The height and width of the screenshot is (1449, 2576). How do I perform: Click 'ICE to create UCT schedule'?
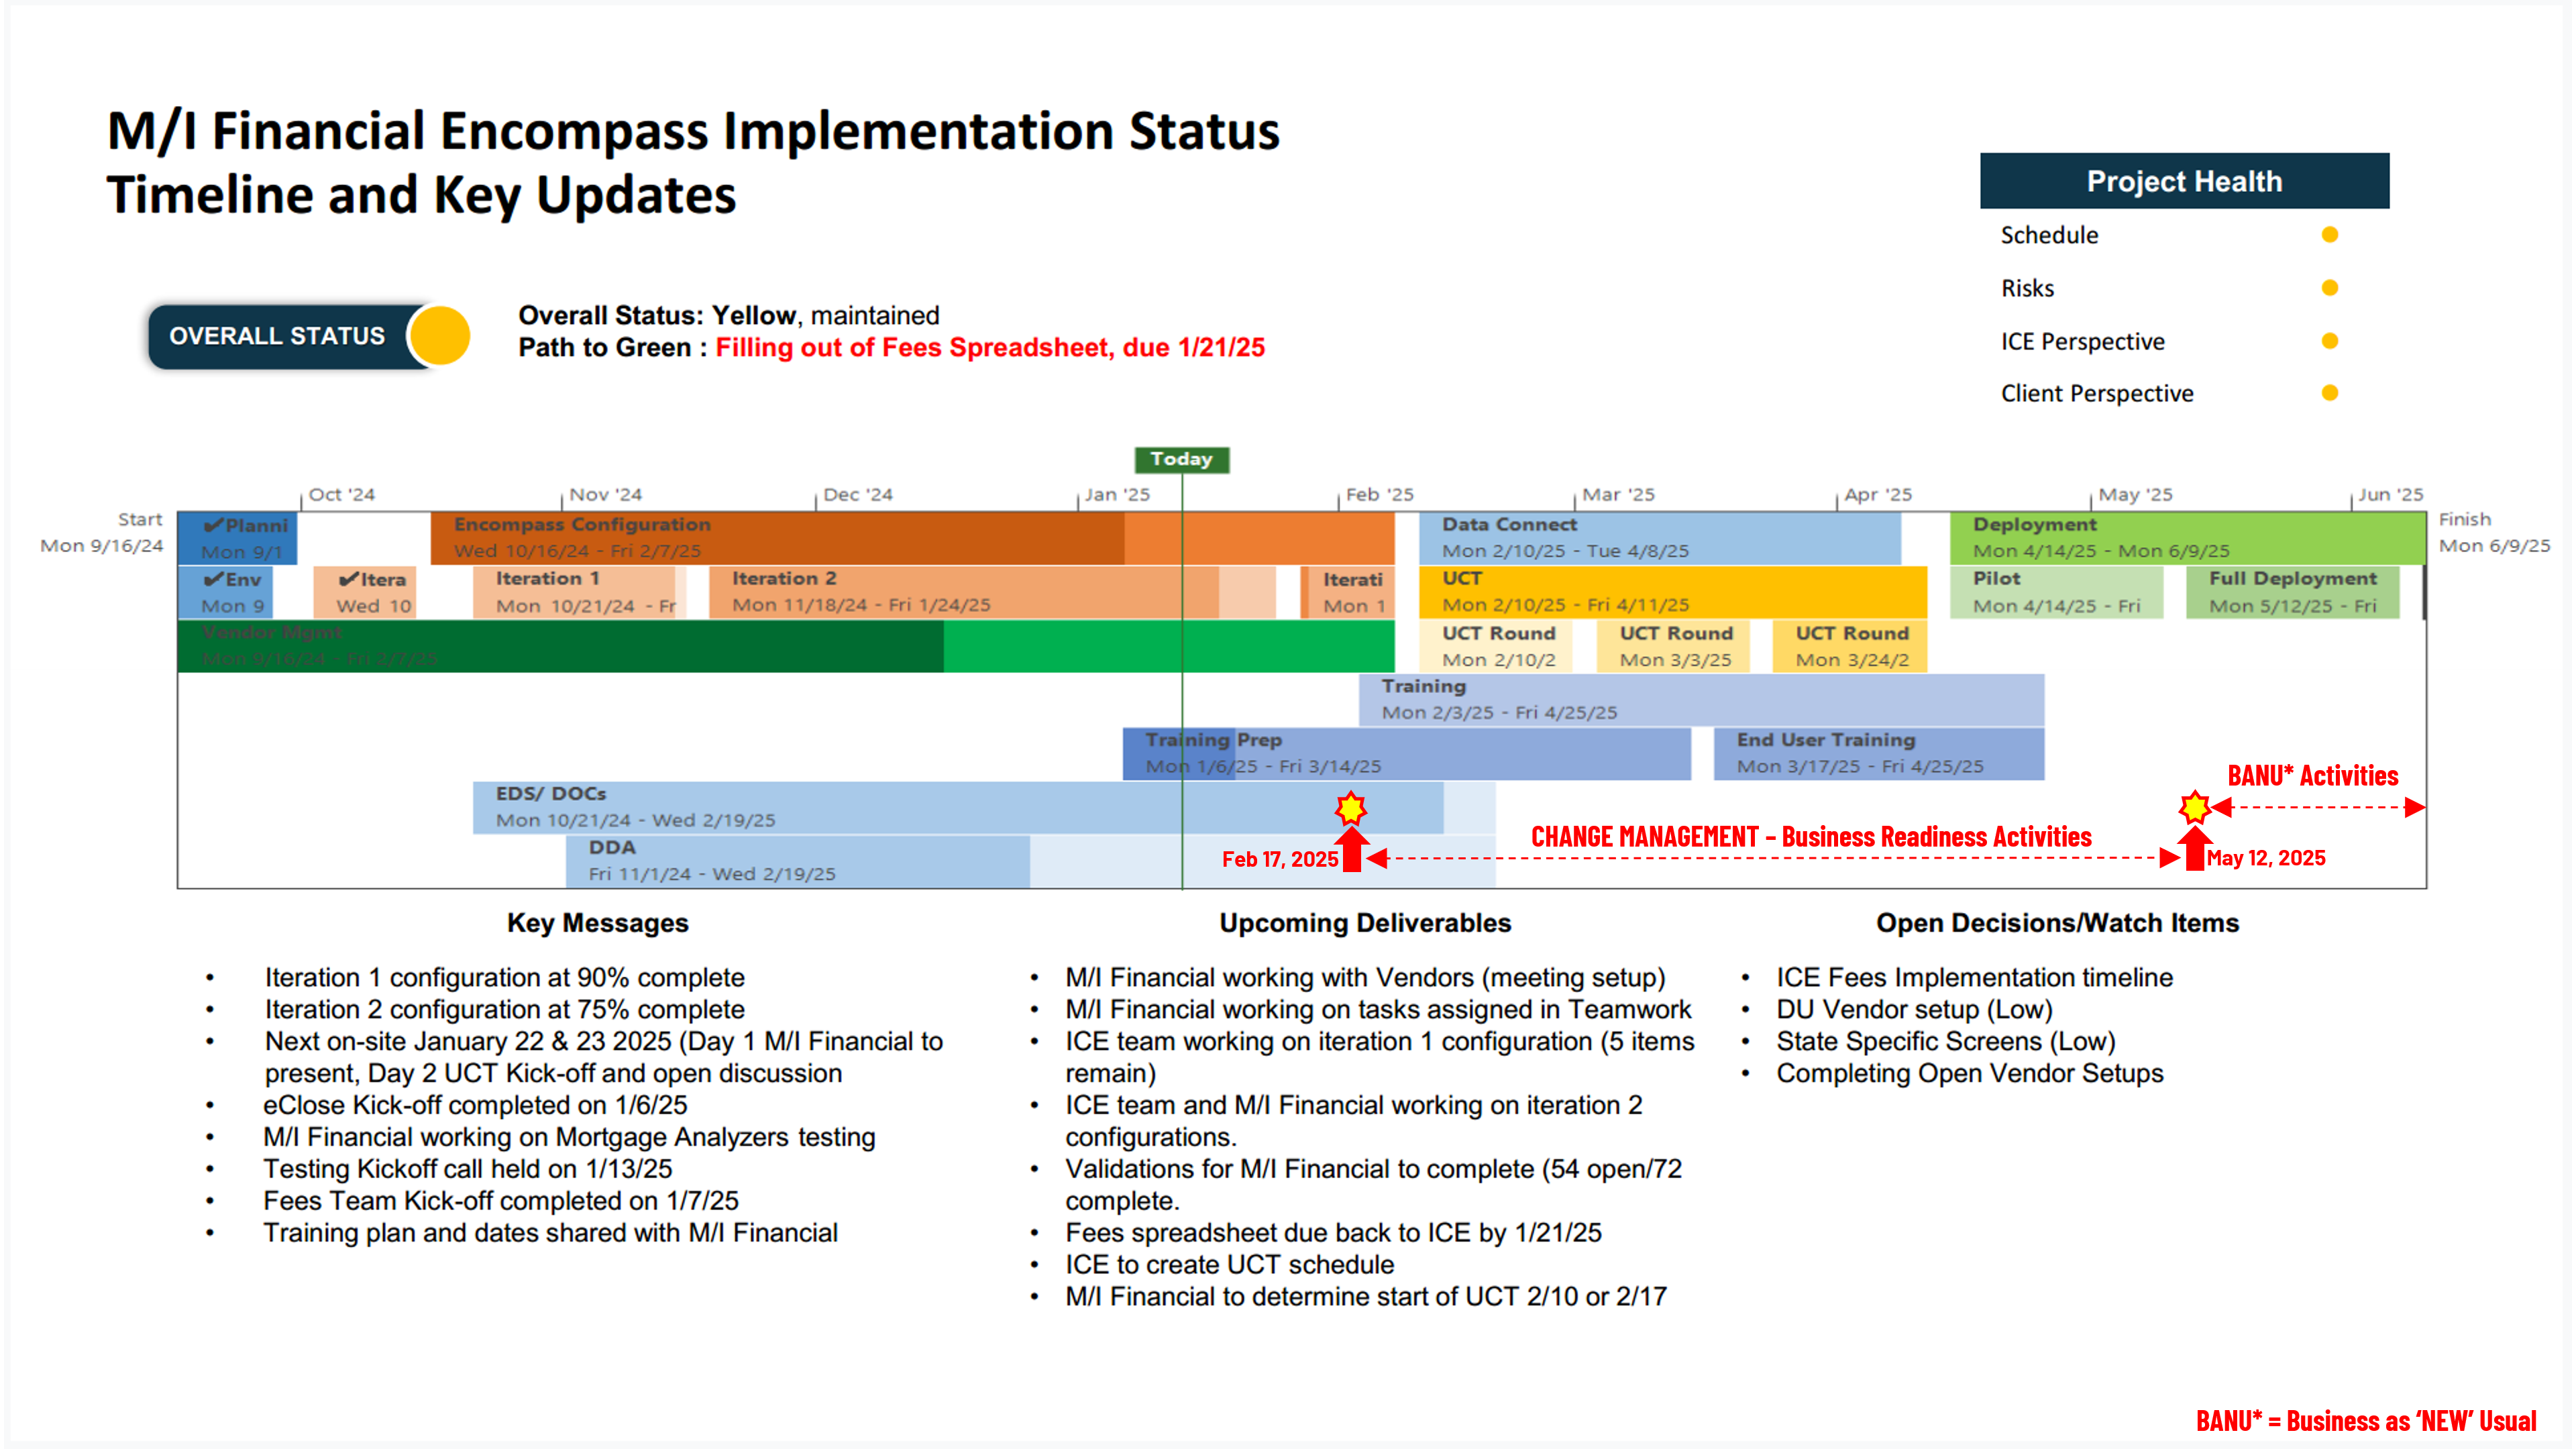(x=1229, y=1265)
